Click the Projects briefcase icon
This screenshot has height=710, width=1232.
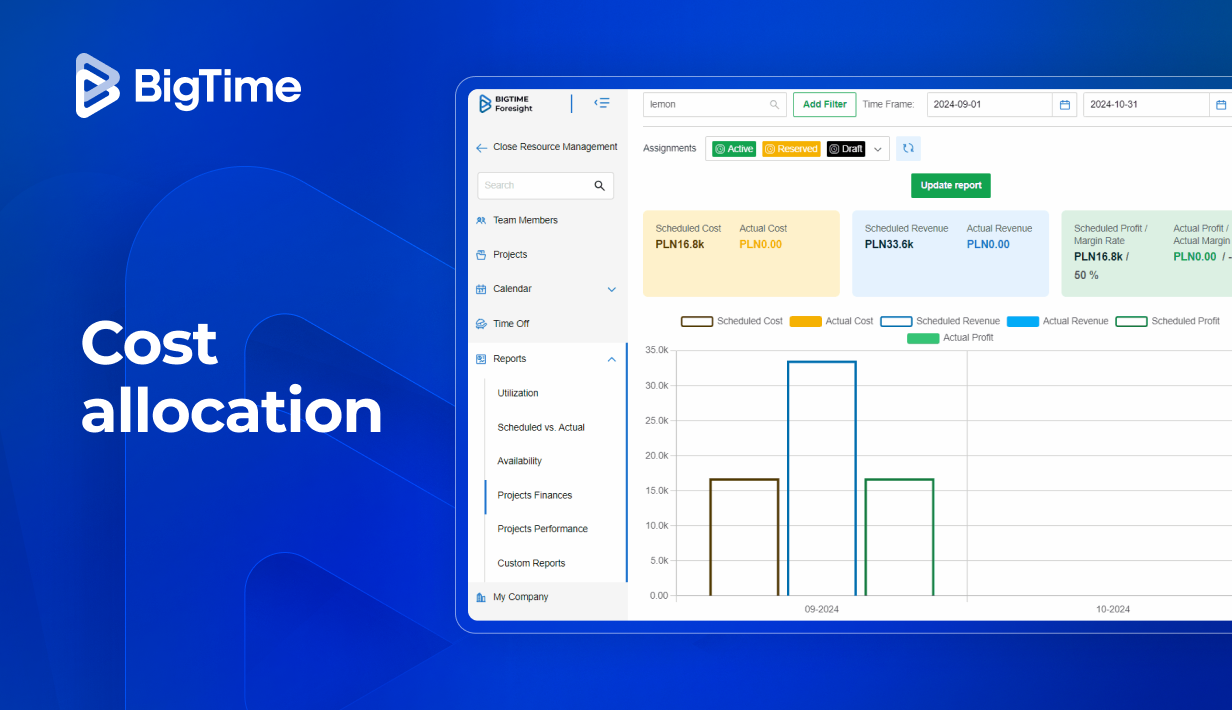[481, 255]
